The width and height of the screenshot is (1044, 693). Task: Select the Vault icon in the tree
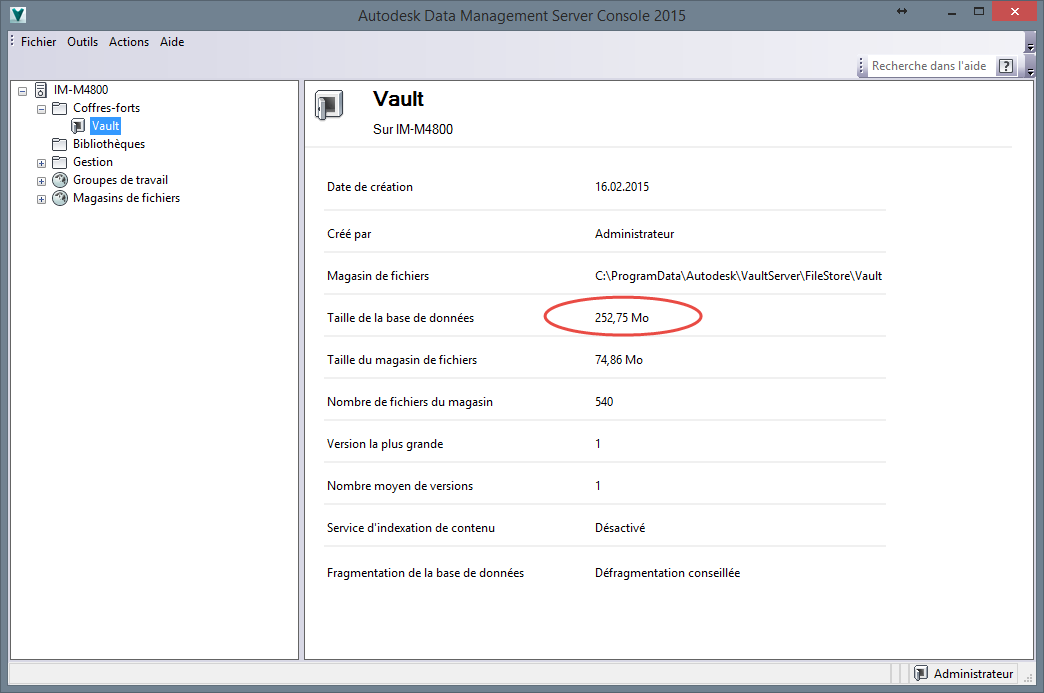77,125
